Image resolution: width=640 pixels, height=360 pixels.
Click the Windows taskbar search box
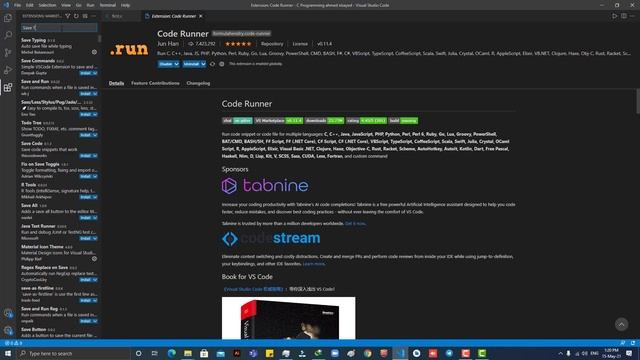click(x=74, y=353)
